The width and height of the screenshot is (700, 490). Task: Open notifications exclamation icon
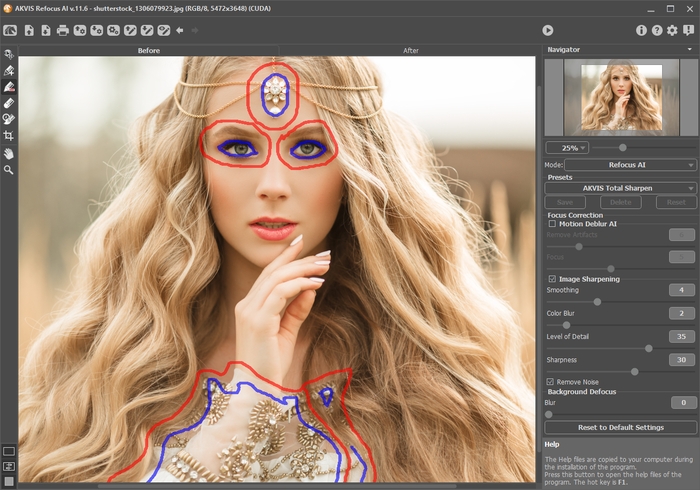688,30
